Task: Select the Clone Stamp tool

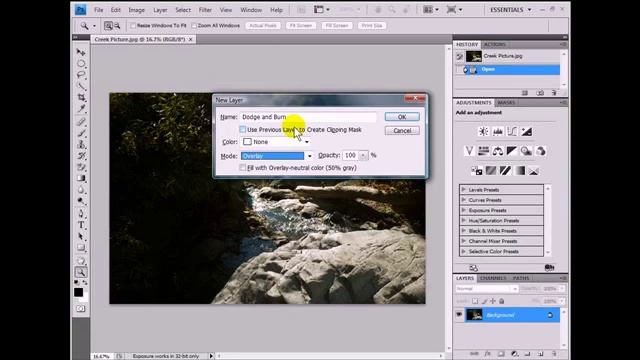Action: click(81, 144)
